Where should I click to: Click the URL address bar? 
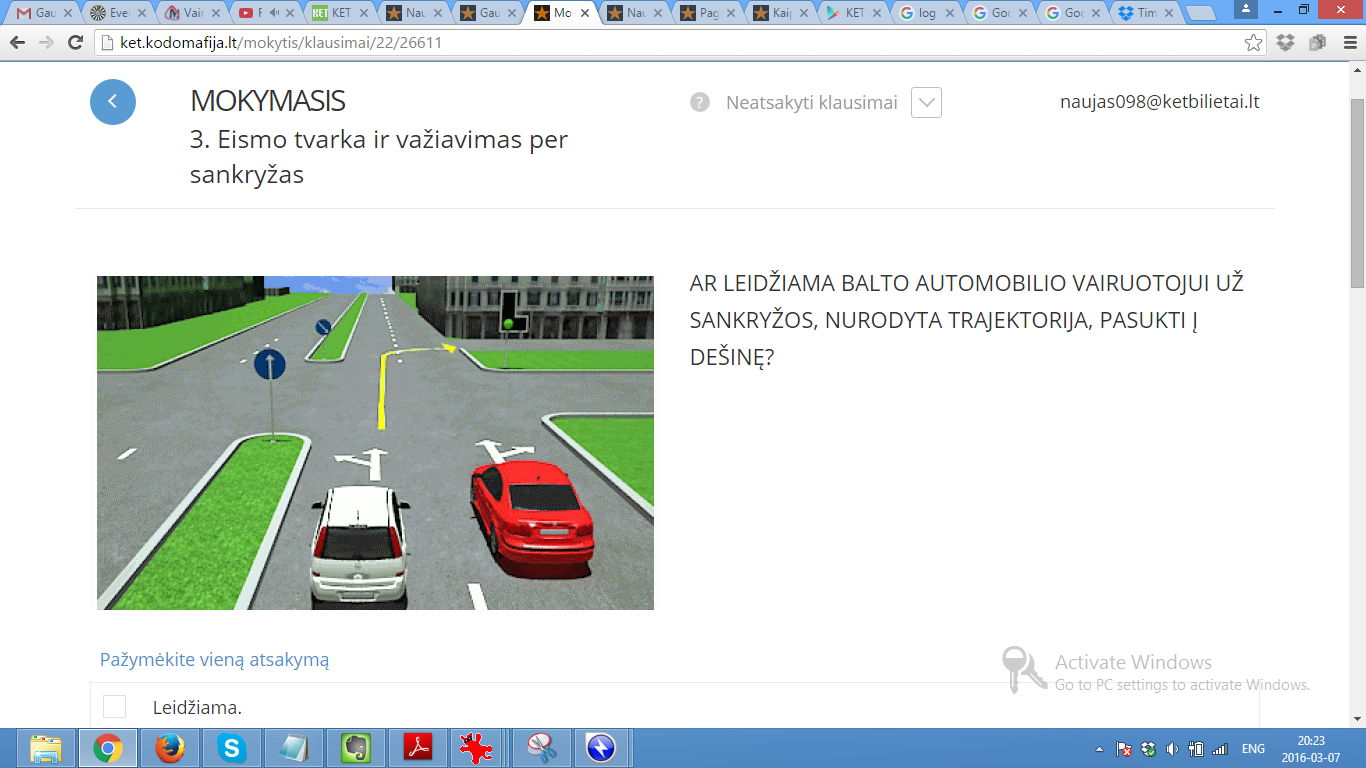[x=660, y=43]
